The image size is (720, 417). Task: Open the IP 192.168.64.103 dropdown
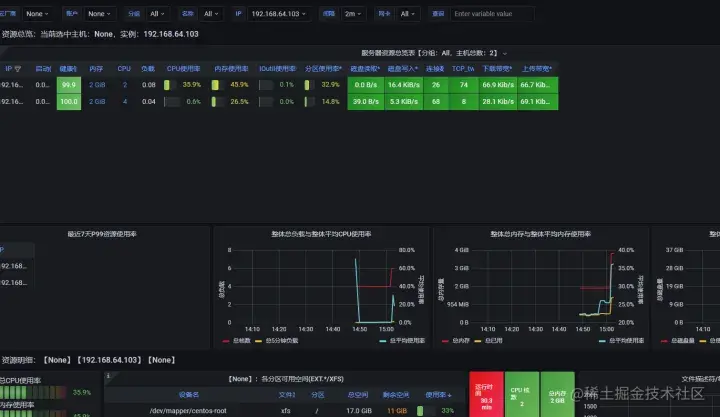278,14
